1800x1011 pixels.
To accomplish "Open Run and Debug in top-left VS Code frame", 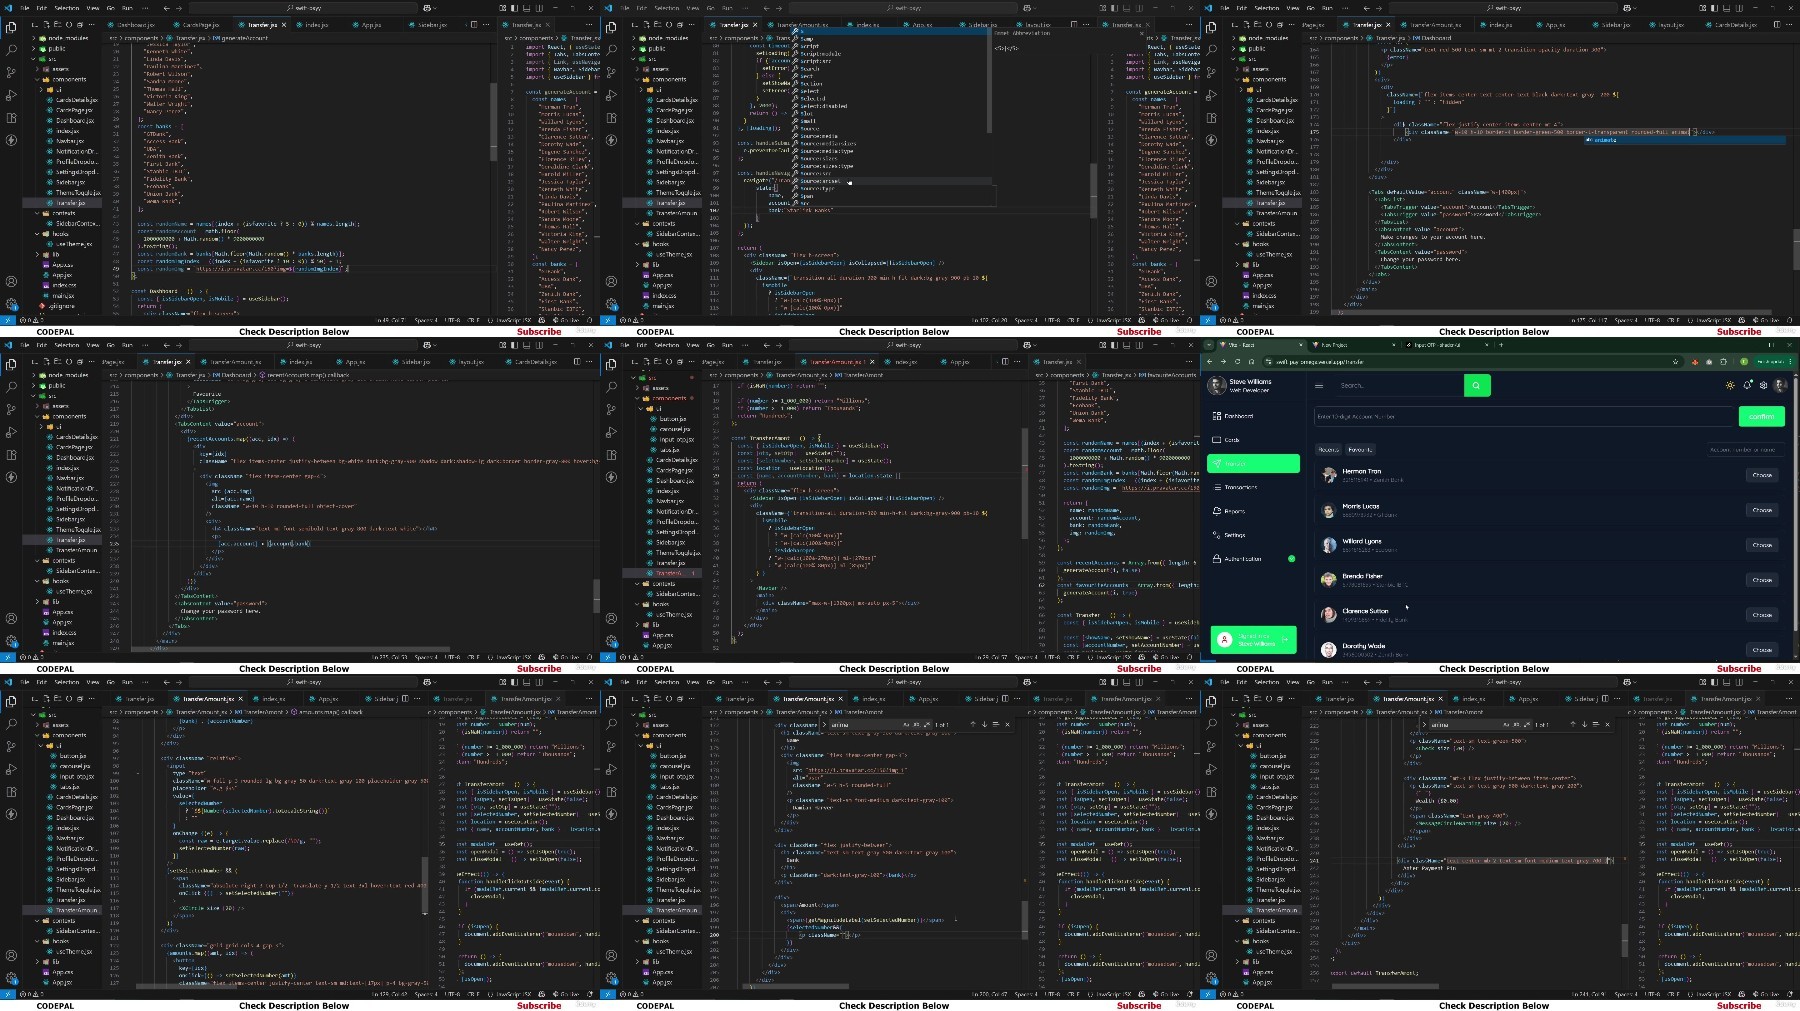I will [x=12, y=95].
